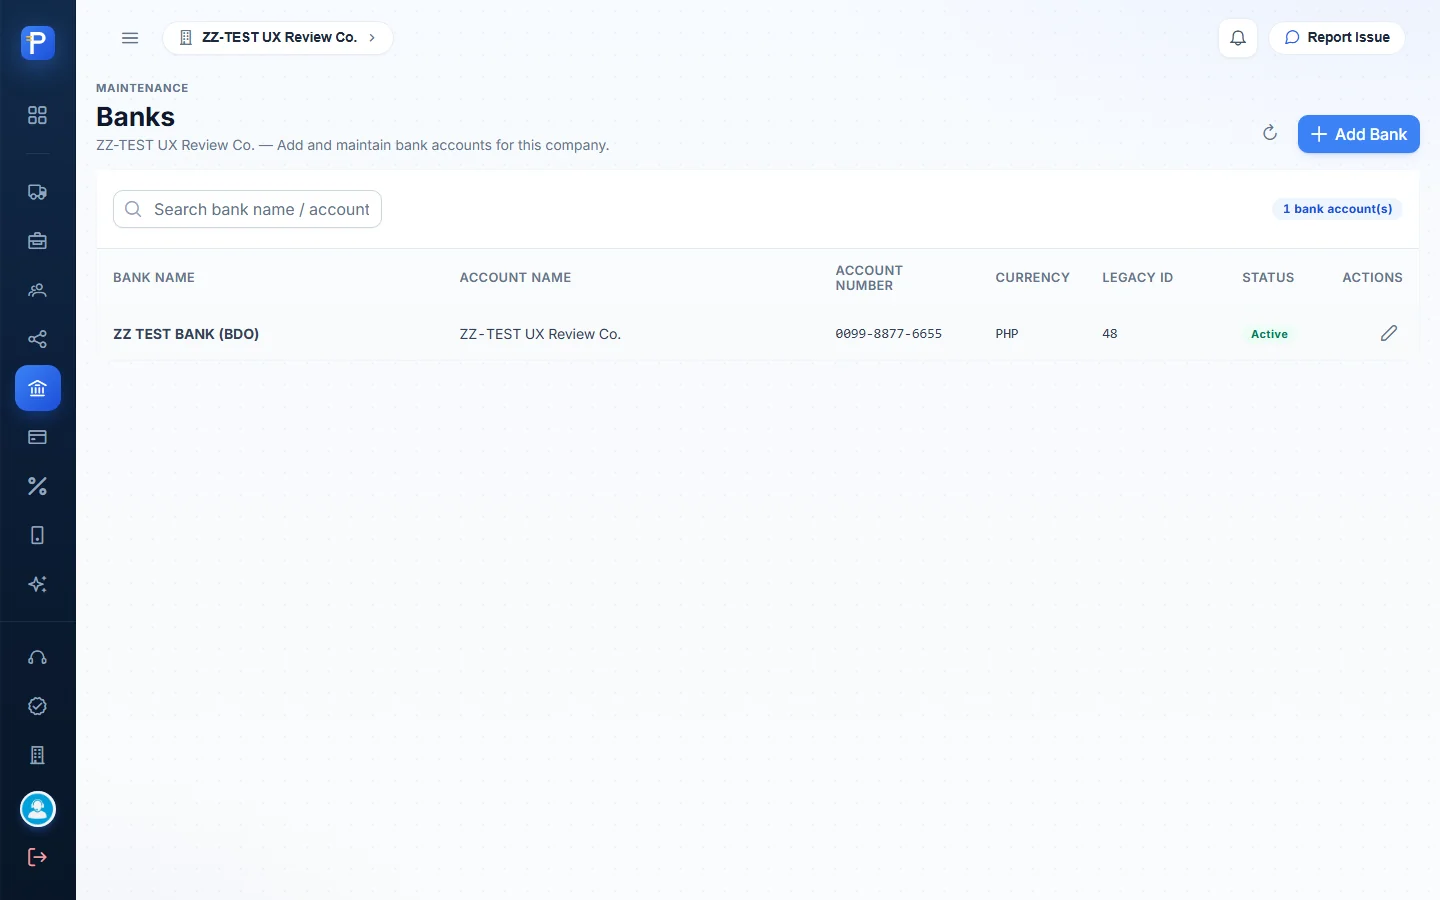Click the legacy ID value 48
Viewport: 1440px width, 900px height.
1110,334
